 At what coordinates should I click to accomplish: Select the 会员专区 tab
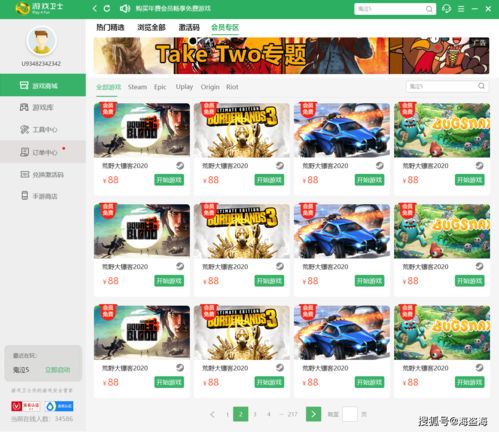(x=225, y=27)
